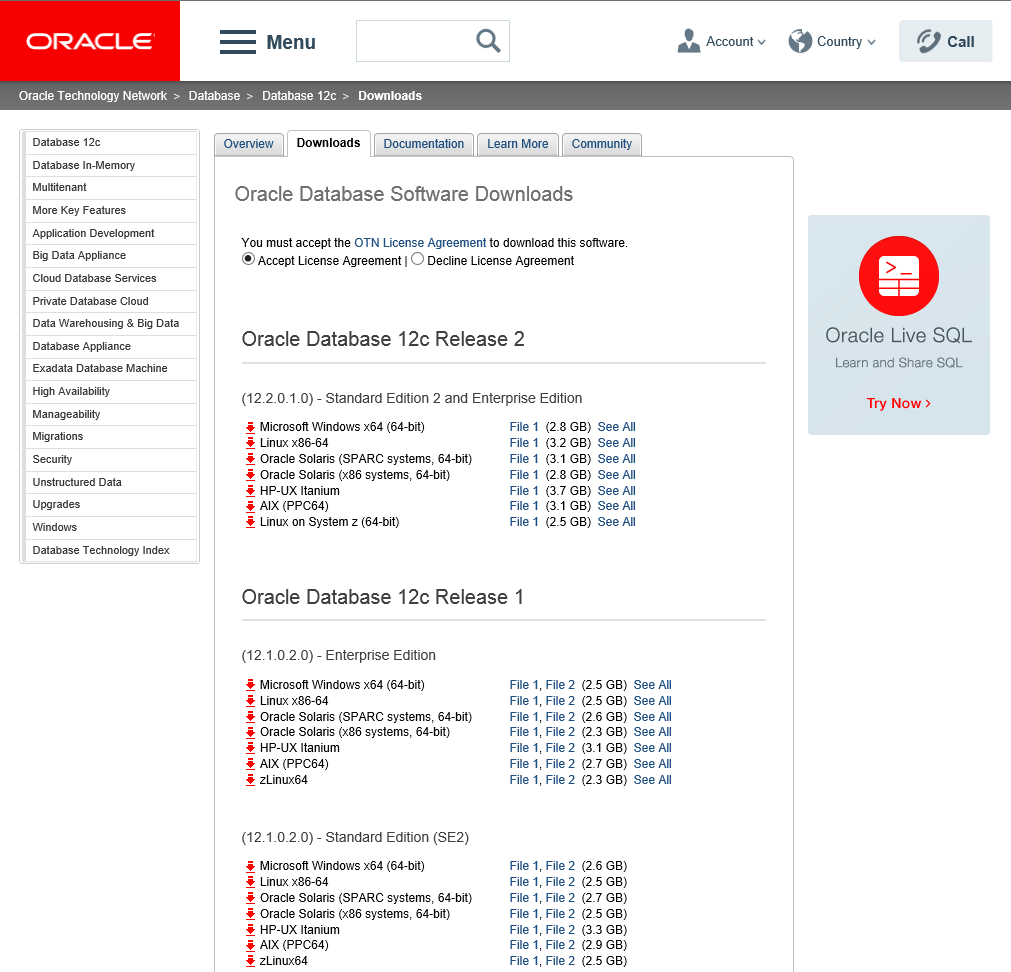This screenshot has height=972, width=1011.
Task: Click download arrow for SE2 Linux x86-64
Action: click(250, 882)
